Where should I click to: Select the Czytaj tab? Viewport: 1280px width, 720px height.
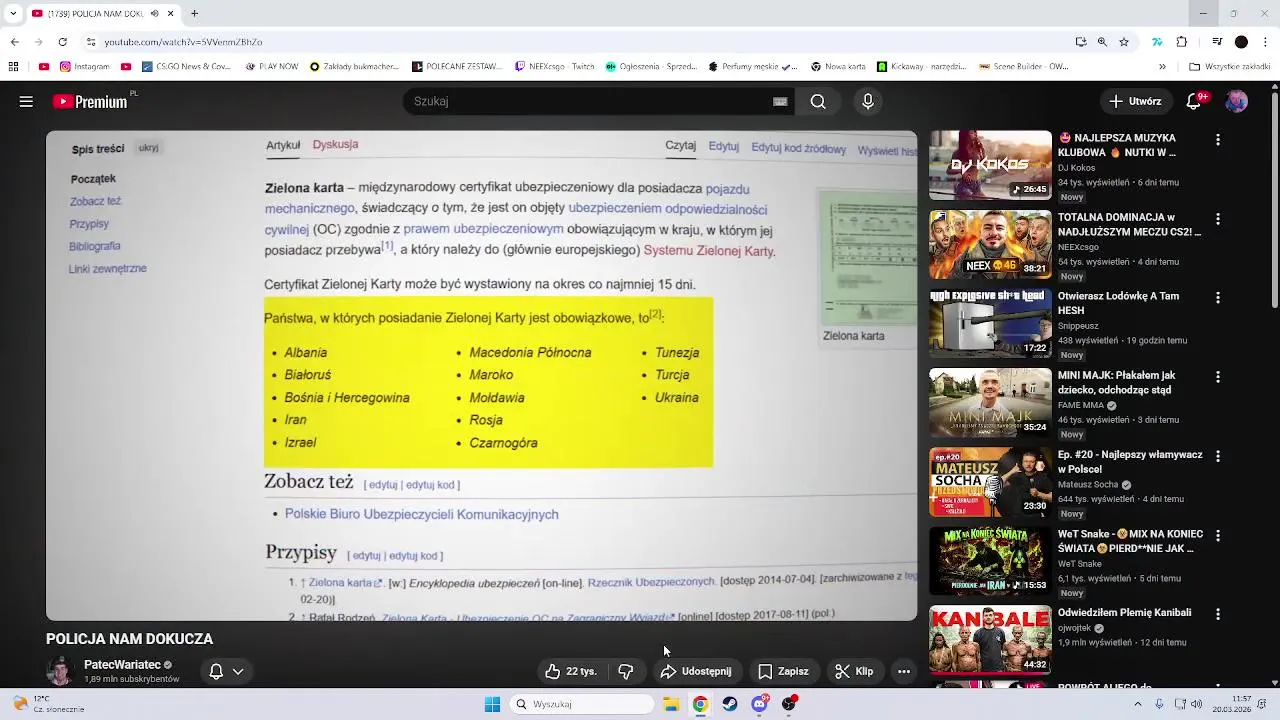(x=681, y=145)
